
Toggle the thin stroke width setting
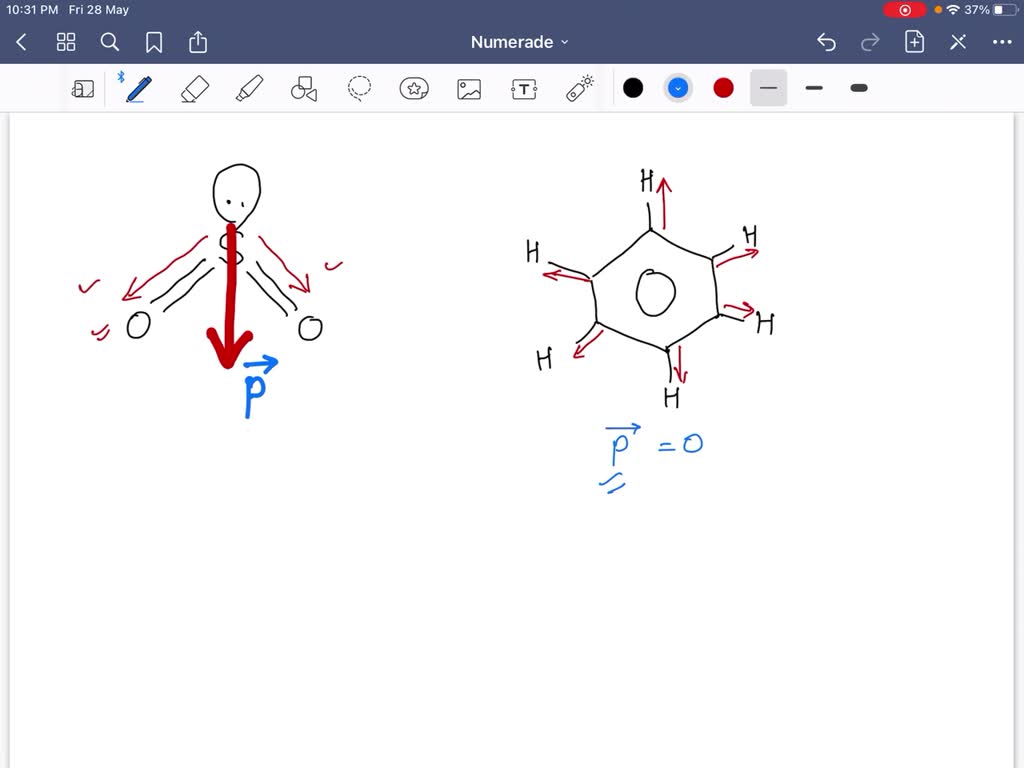coord(768,88)
